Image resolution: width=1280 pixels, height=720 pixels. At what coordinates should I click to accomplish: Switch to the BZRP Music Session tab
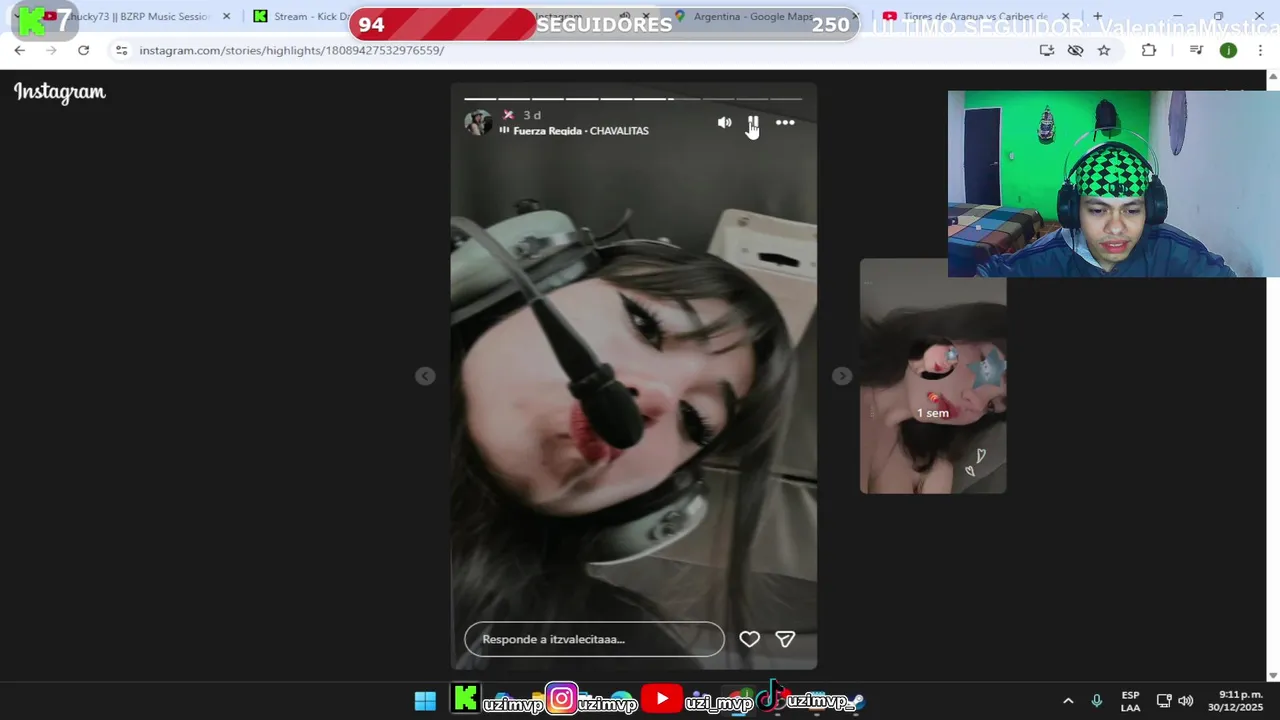pos(137,17)
